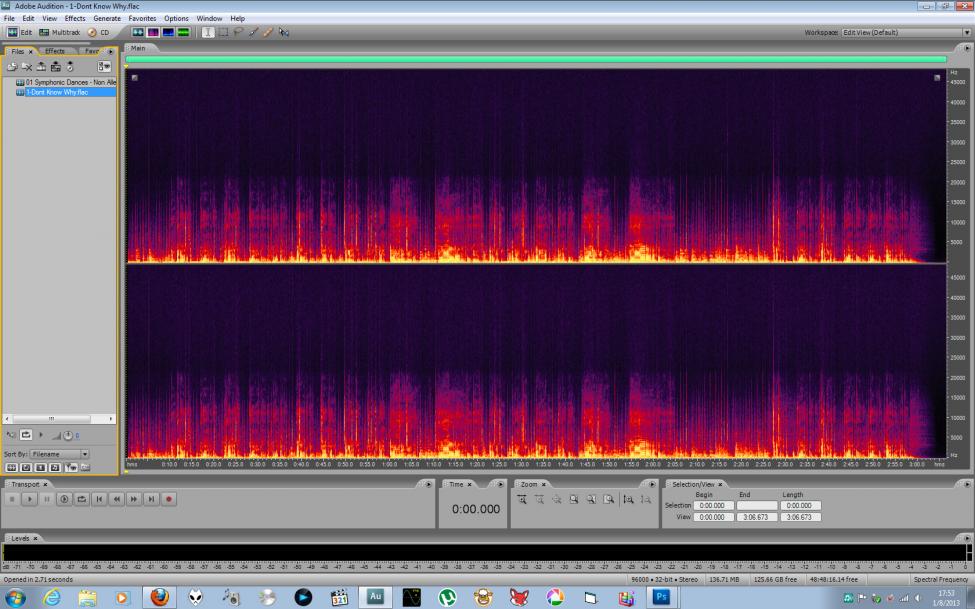975x609 pixels.
Task: Open Zoom panel options menu arrow
Action: tap(652, 484)
